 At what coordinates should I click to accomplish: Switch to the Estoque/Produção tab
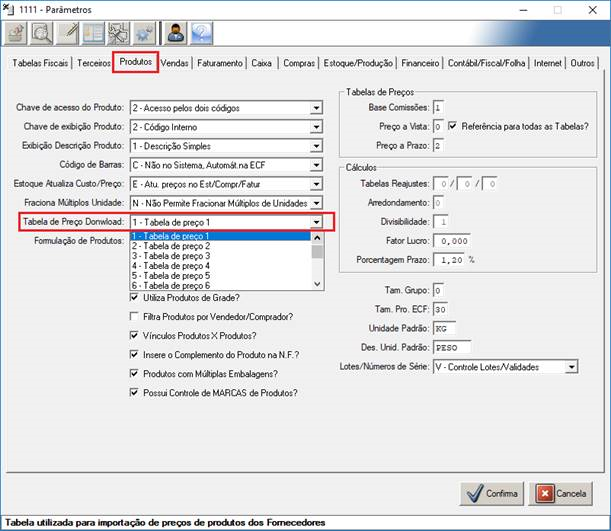coord(358,63)
